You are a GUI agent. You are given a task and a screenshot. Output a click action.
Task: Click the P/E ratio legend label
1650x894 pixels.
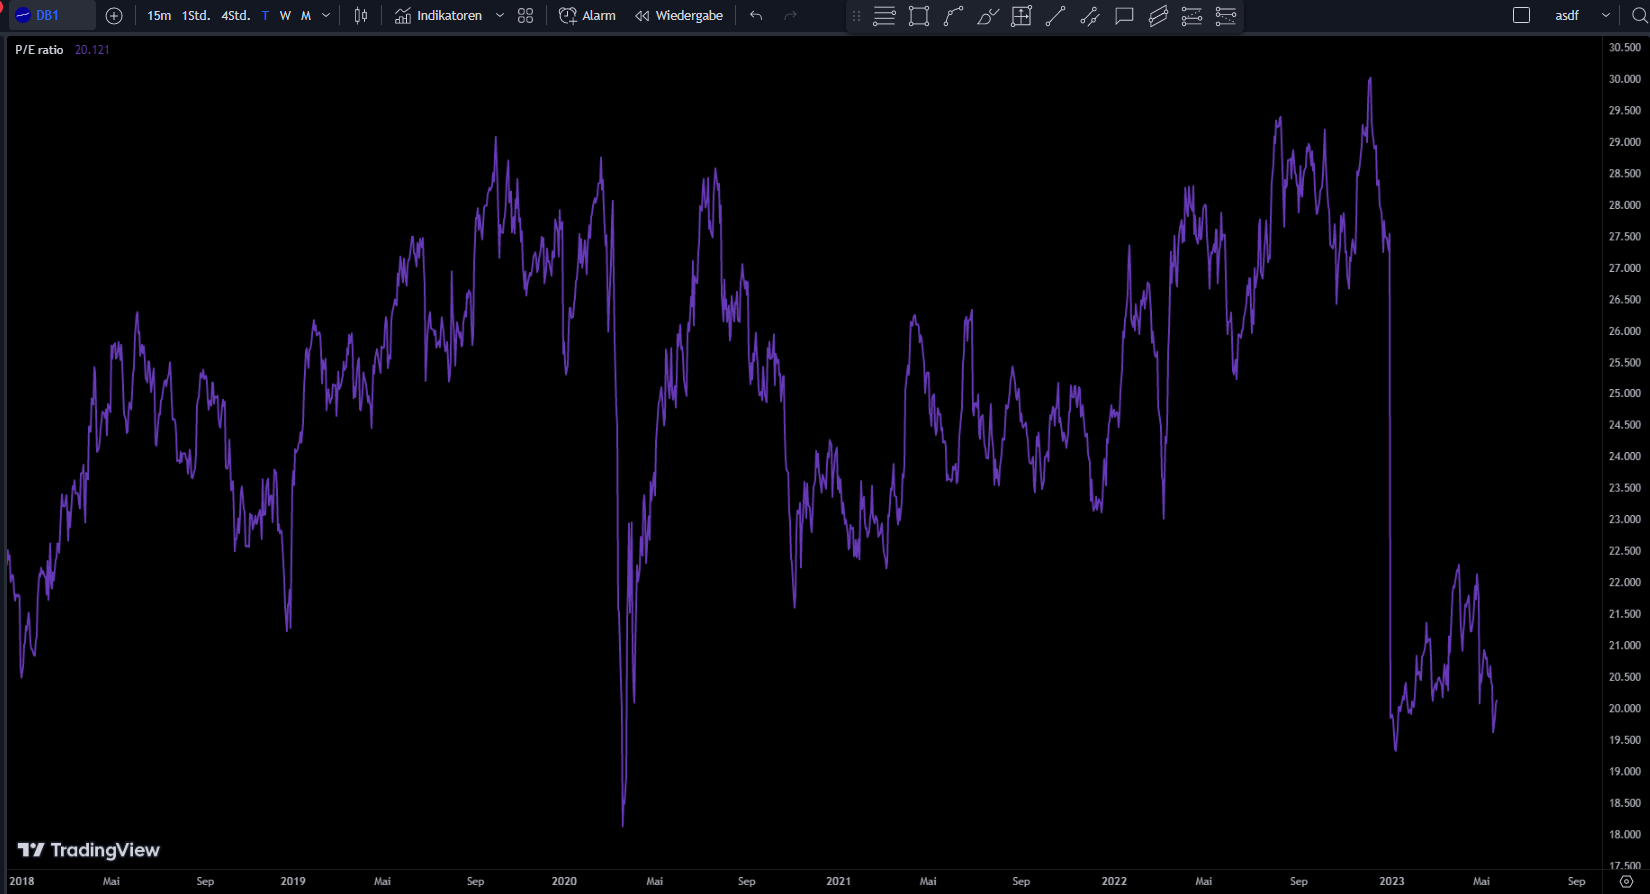pos(39,50)
